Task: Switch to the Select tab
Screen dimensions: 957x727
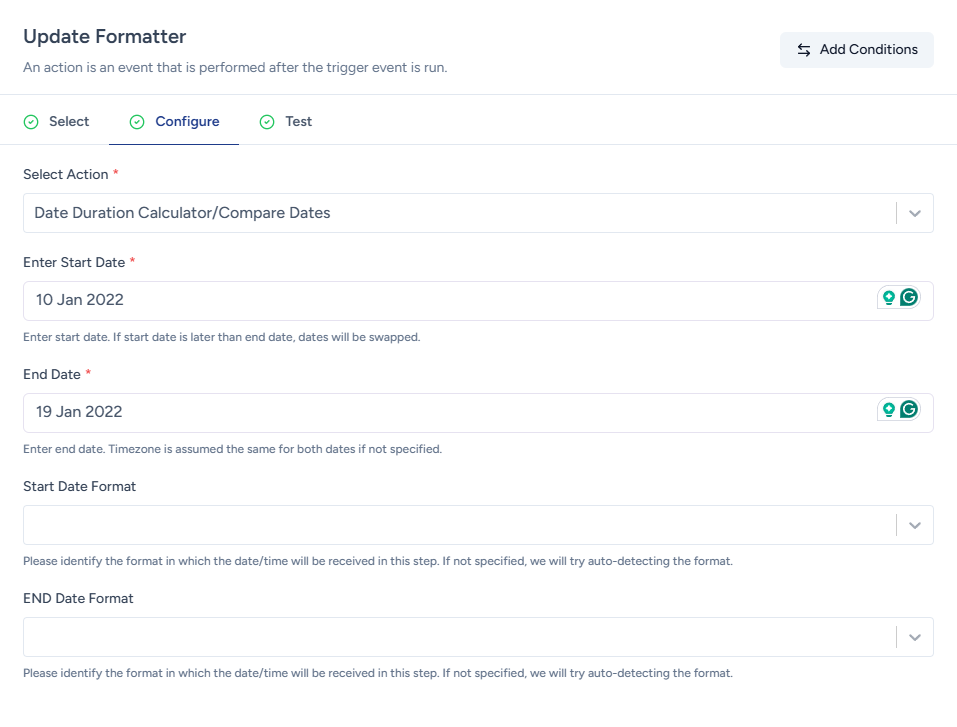Action: coord(69,122)
